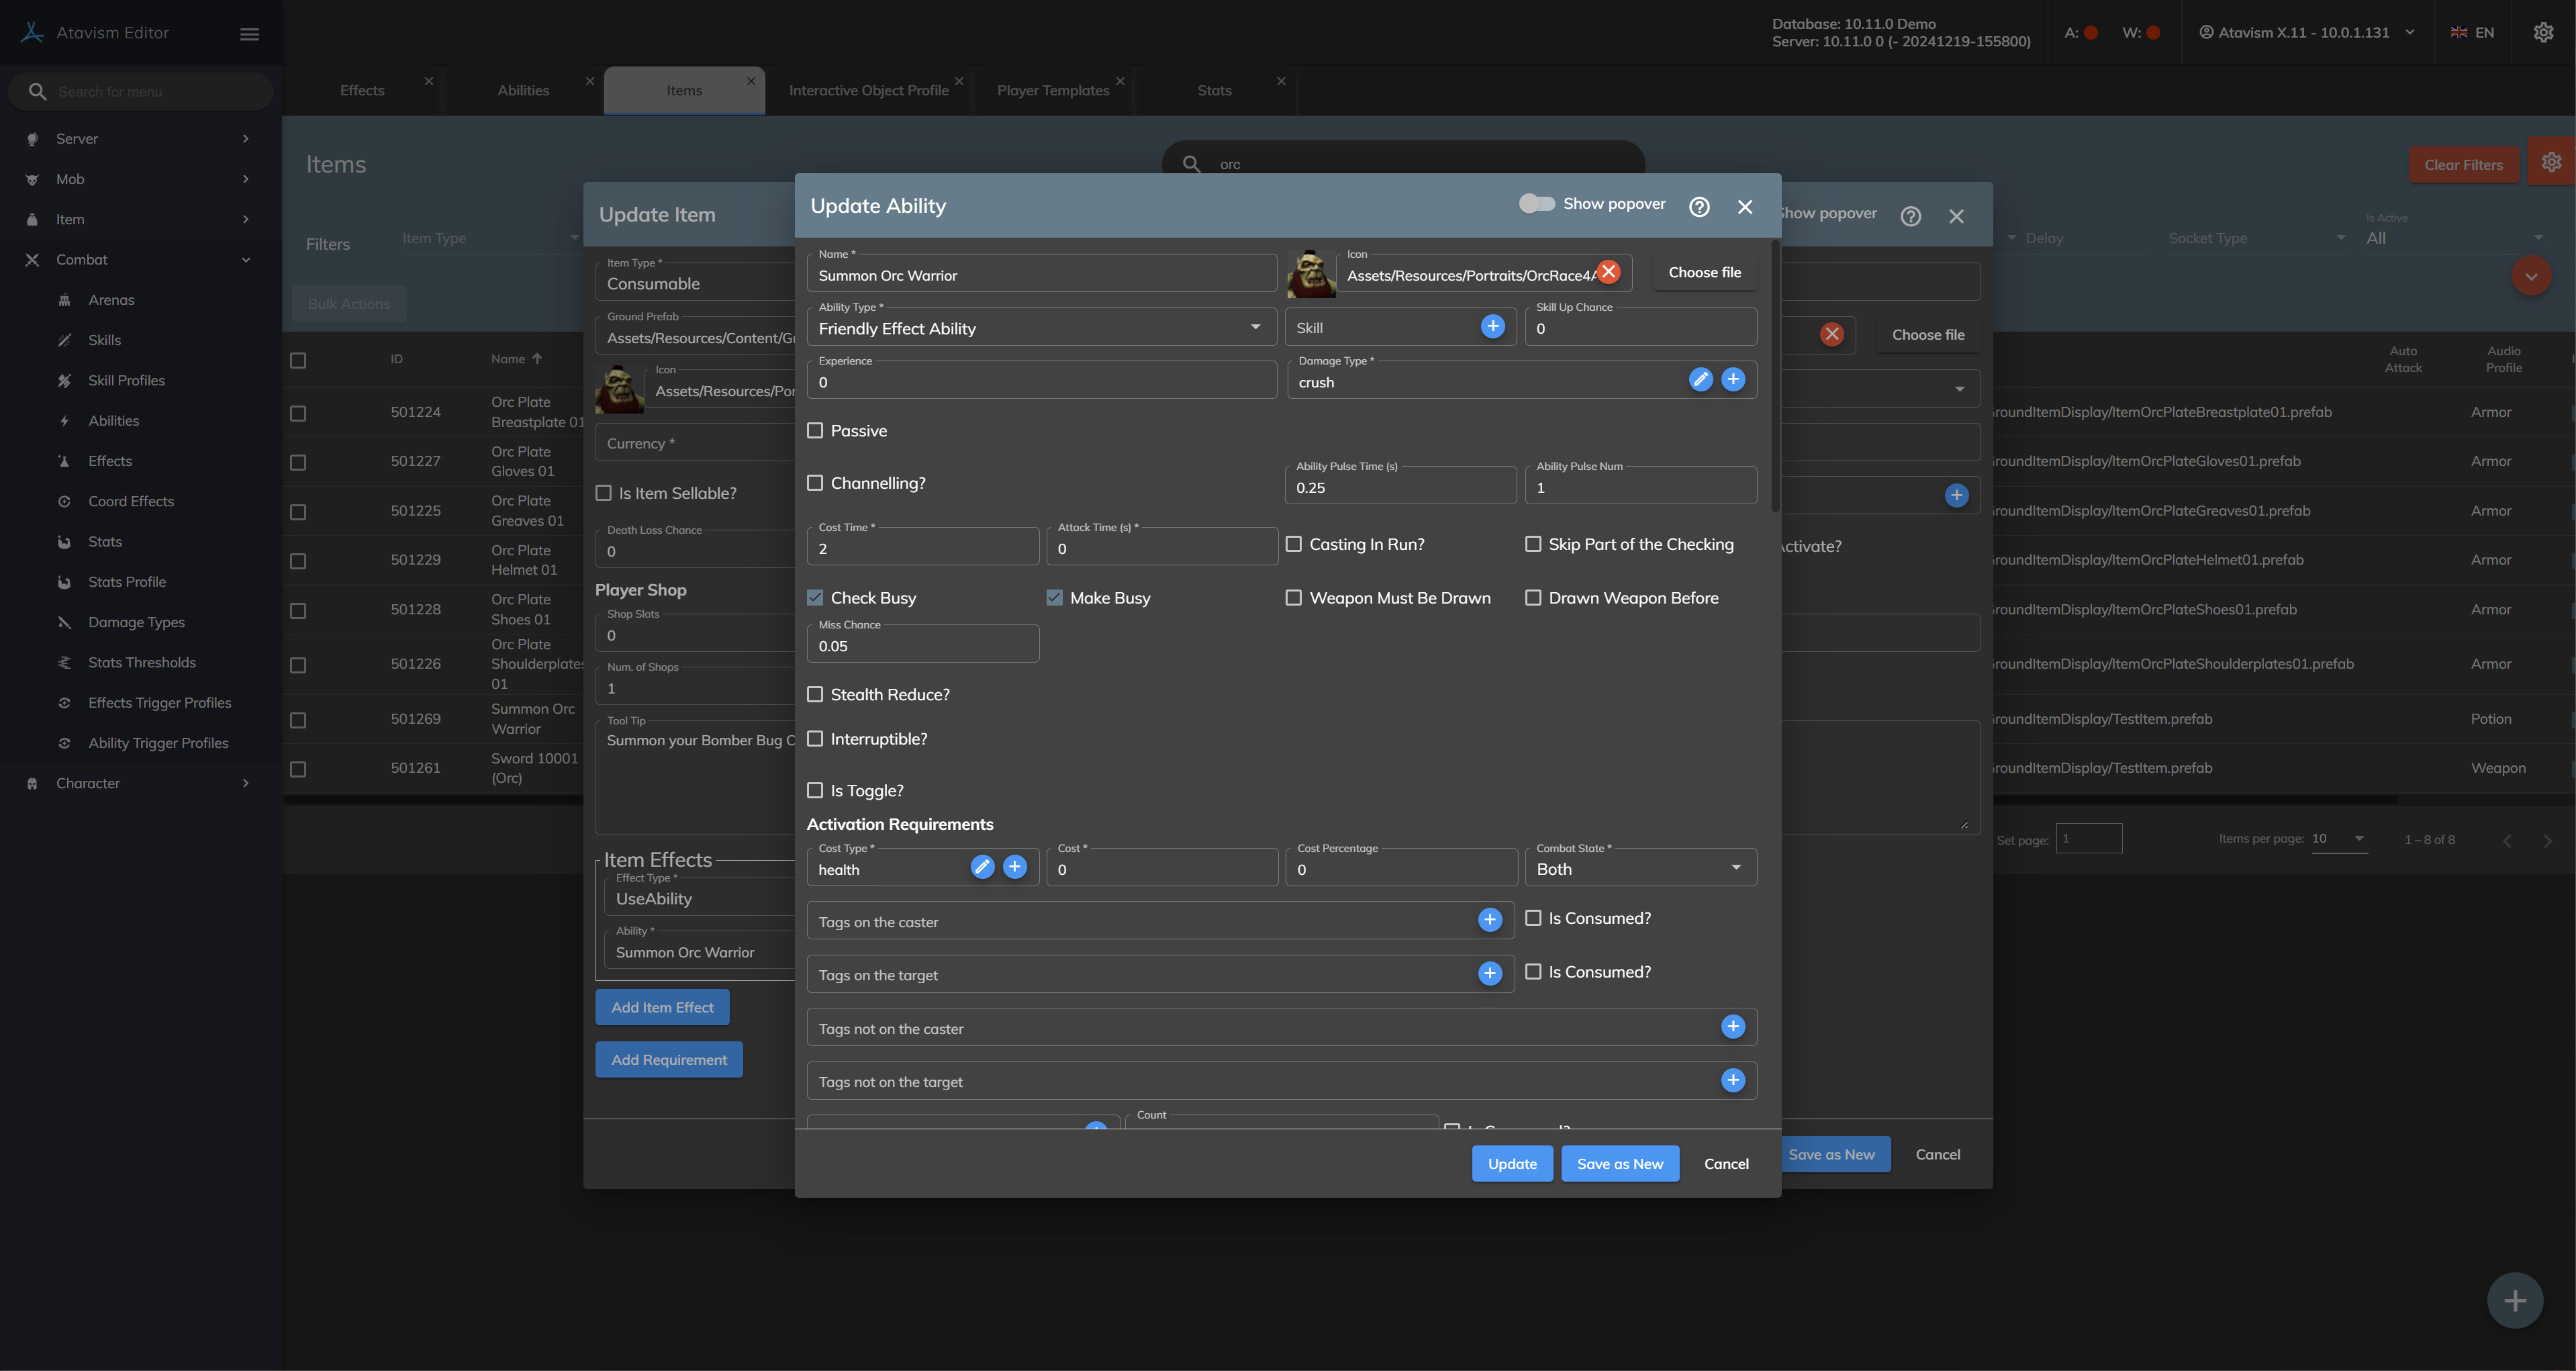
Task: Click the Miss Chance input field
Action: (922, 647)
